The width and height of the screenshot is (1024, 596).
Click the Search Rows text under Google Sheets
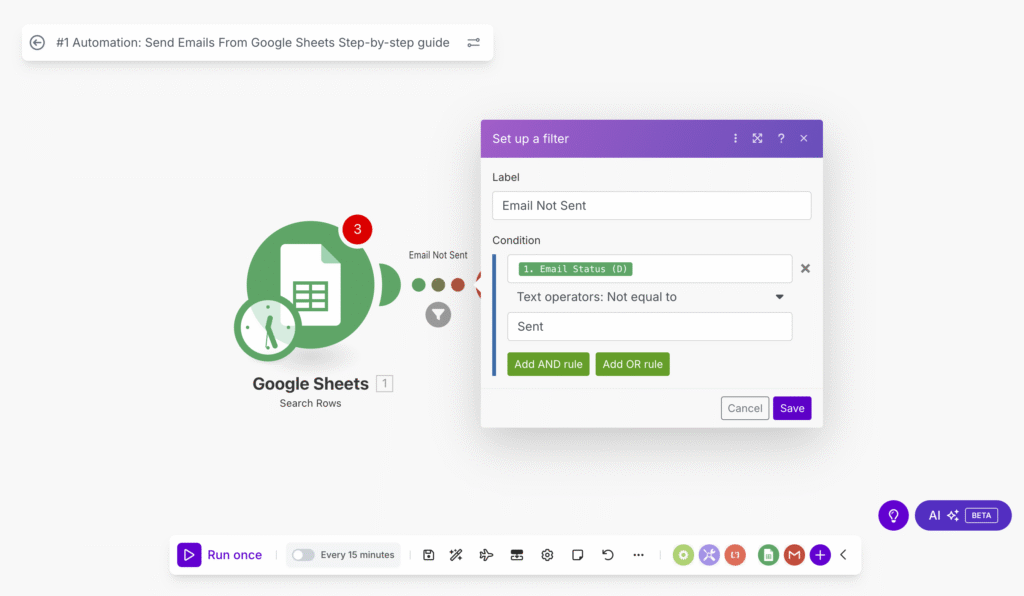[310, 403]
